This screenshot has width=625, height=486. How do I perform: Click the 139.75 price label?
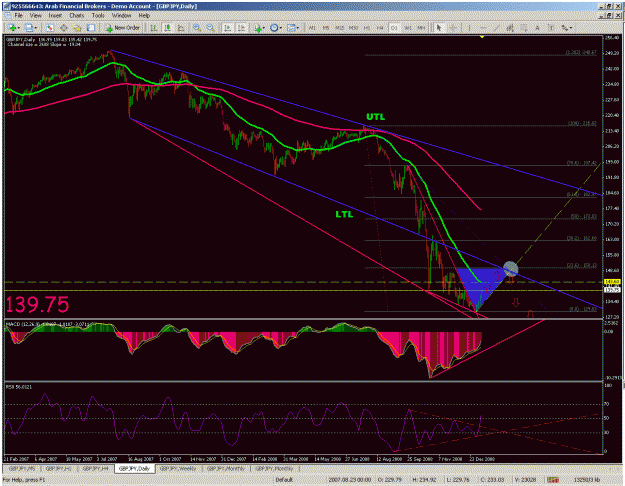pyautogui.click(x=37, y=305)
